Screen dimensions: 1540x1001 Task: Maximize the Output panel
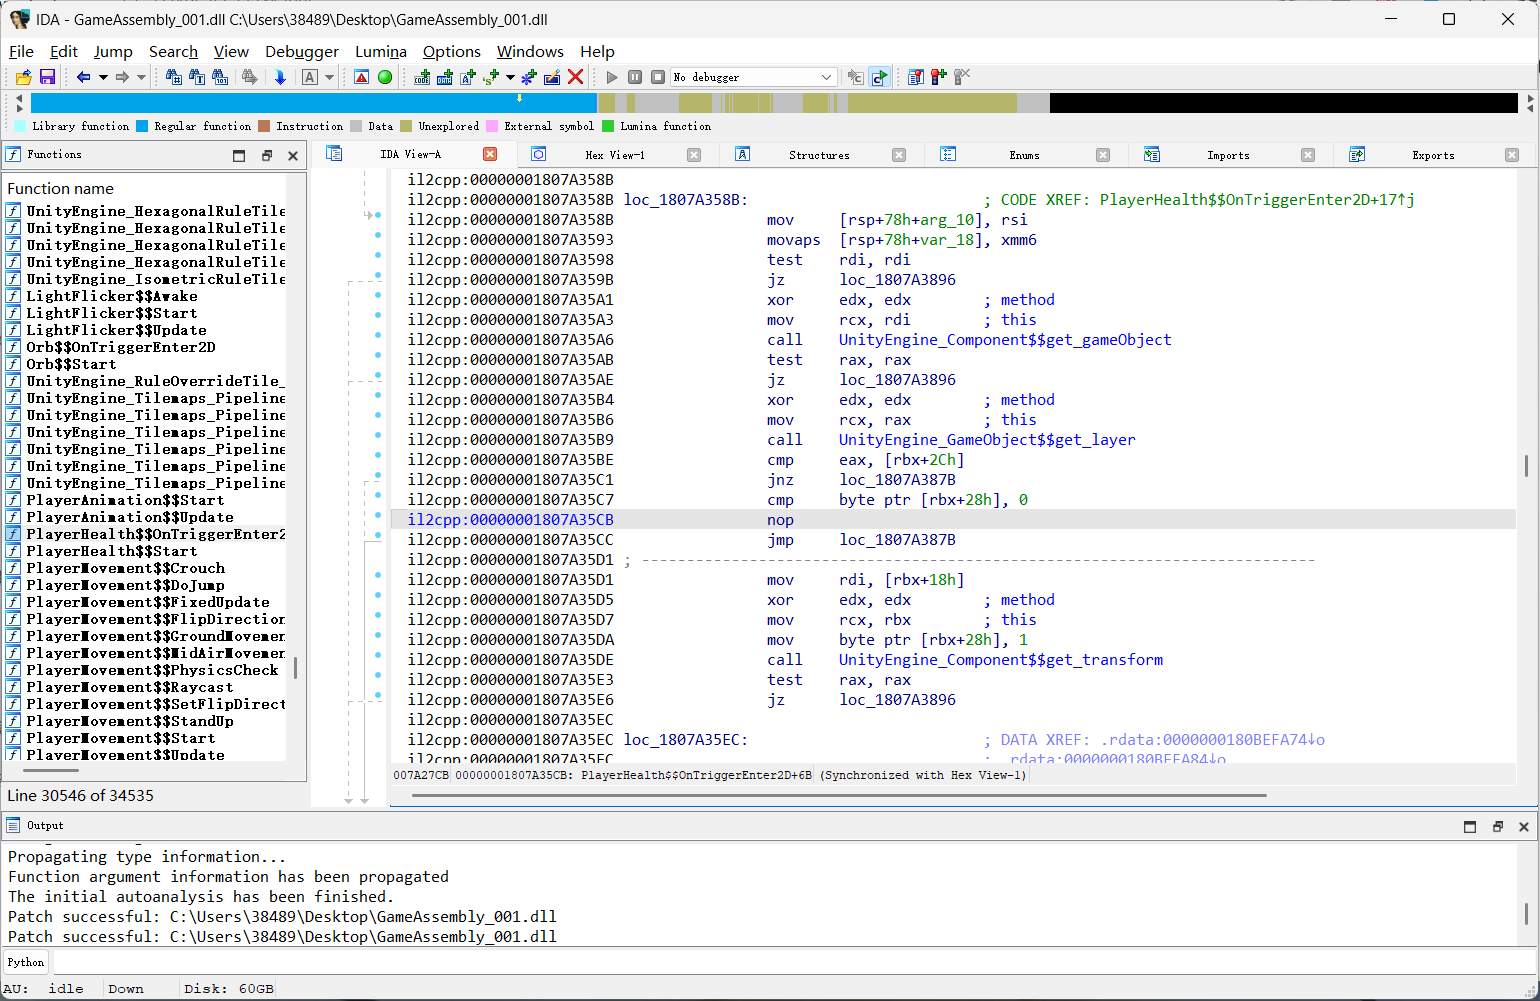click(1470, 826)
